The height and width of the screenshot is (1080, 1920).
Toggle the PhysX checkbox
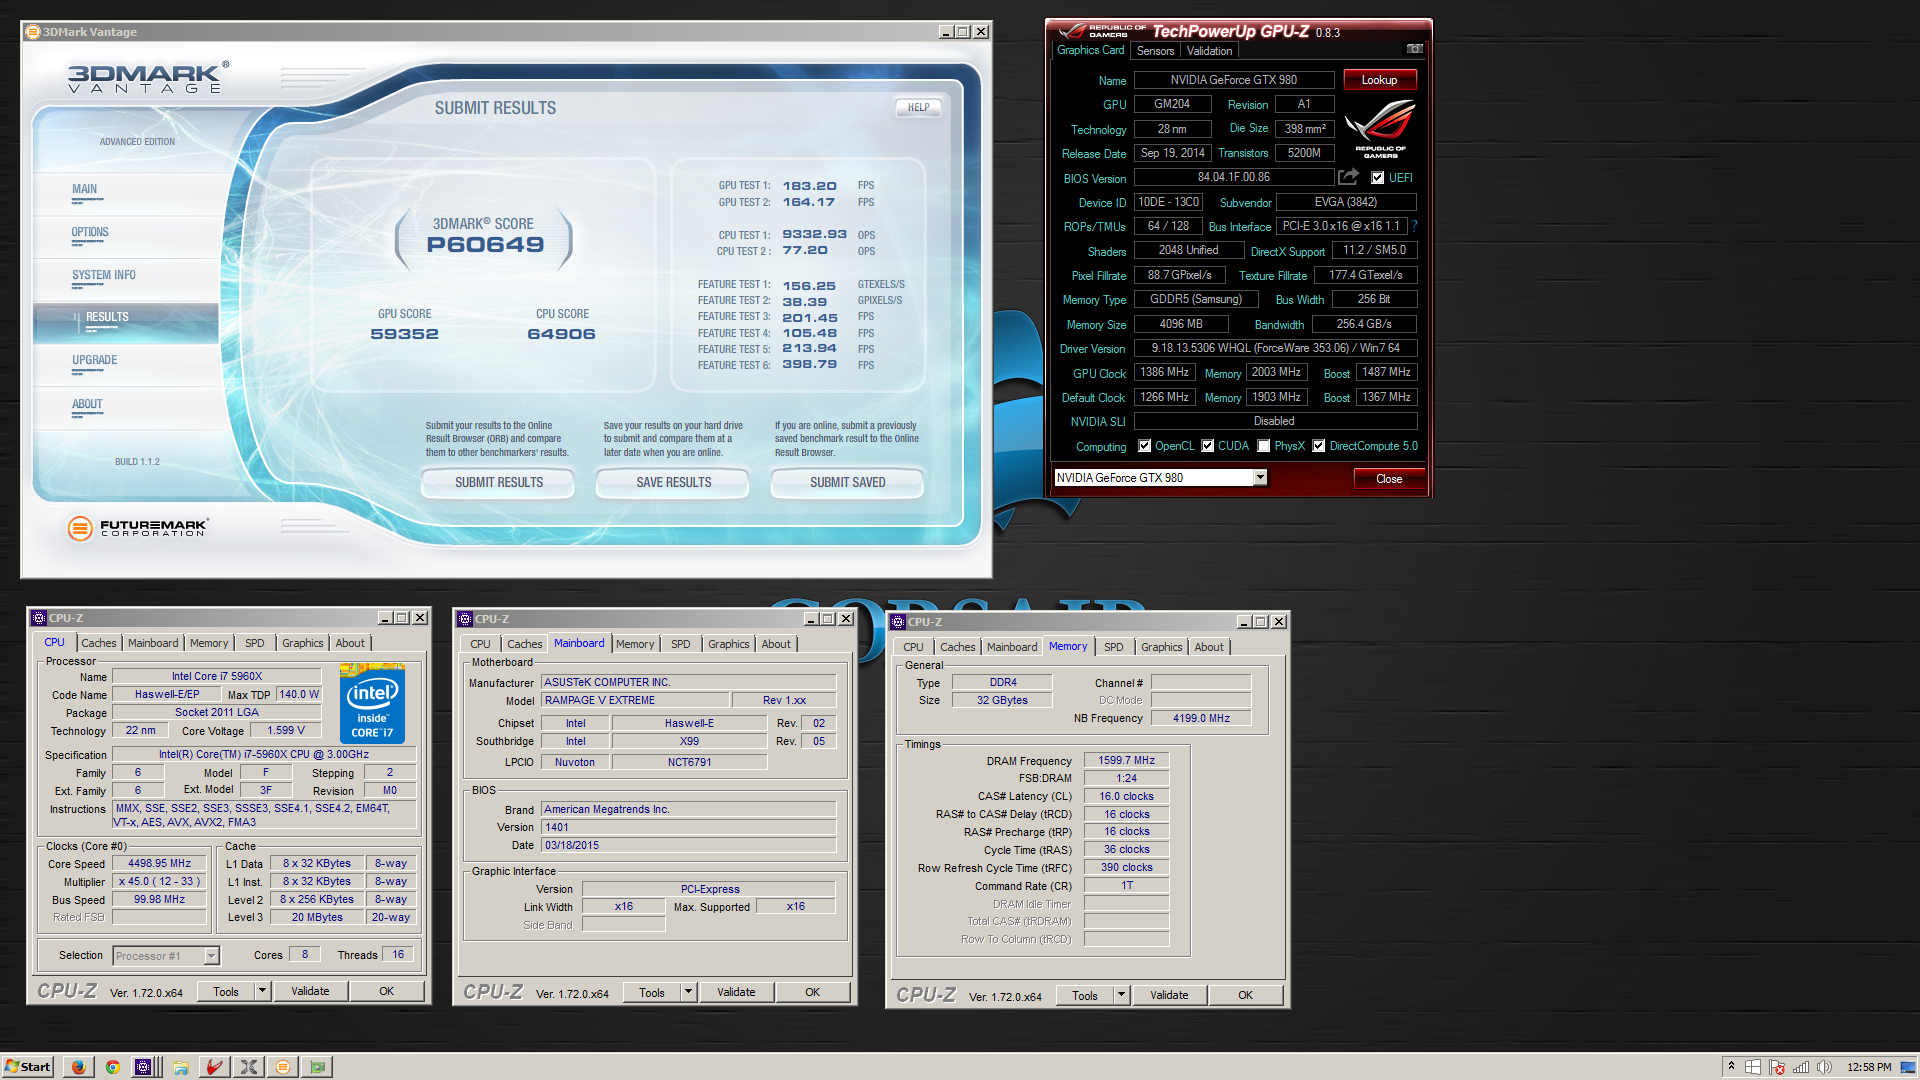pyautogui.click(x=1264, y=446)
